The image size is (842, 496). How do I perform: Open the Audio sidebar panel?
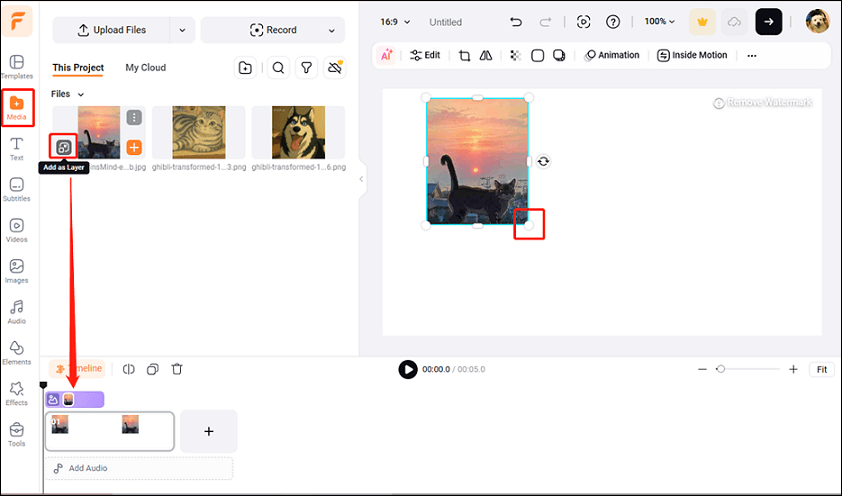[x=17, y=312]
